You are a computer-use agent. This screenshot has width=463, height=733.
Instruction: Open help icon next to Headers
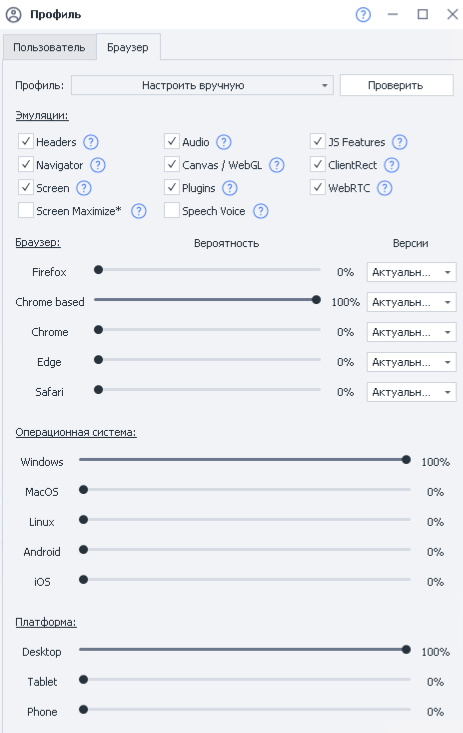point(91,142)
